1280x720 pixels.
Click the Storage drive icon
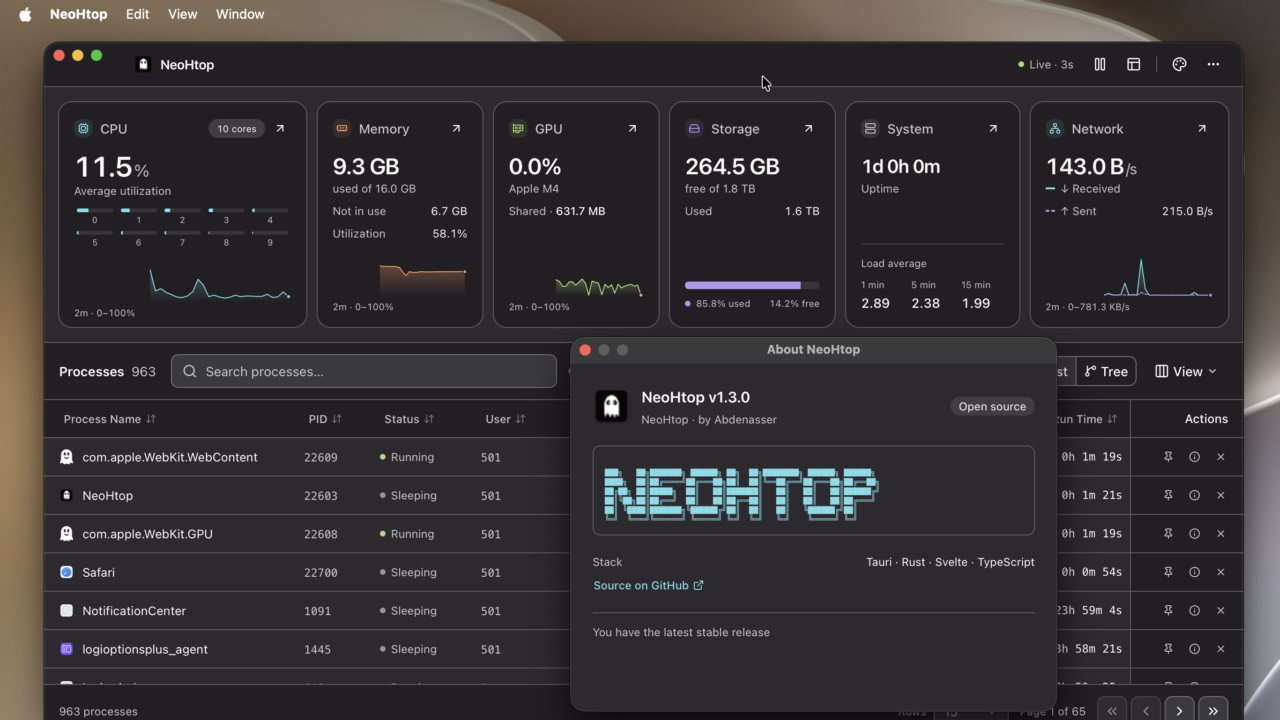694,128
